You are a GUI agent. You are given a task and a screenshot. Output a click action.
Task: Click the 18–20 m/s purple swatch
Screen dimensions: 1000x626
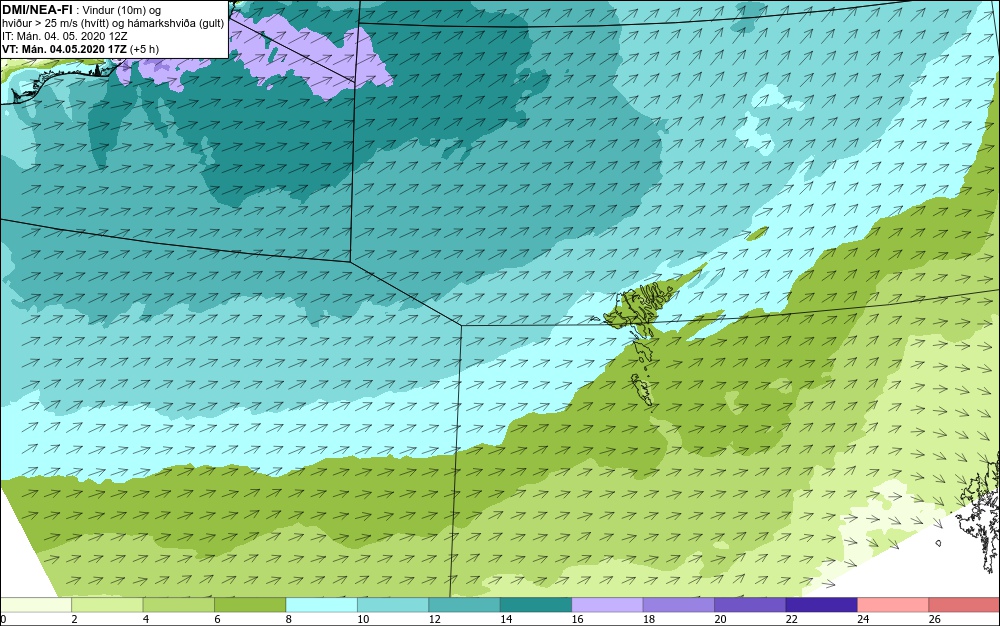679,605
